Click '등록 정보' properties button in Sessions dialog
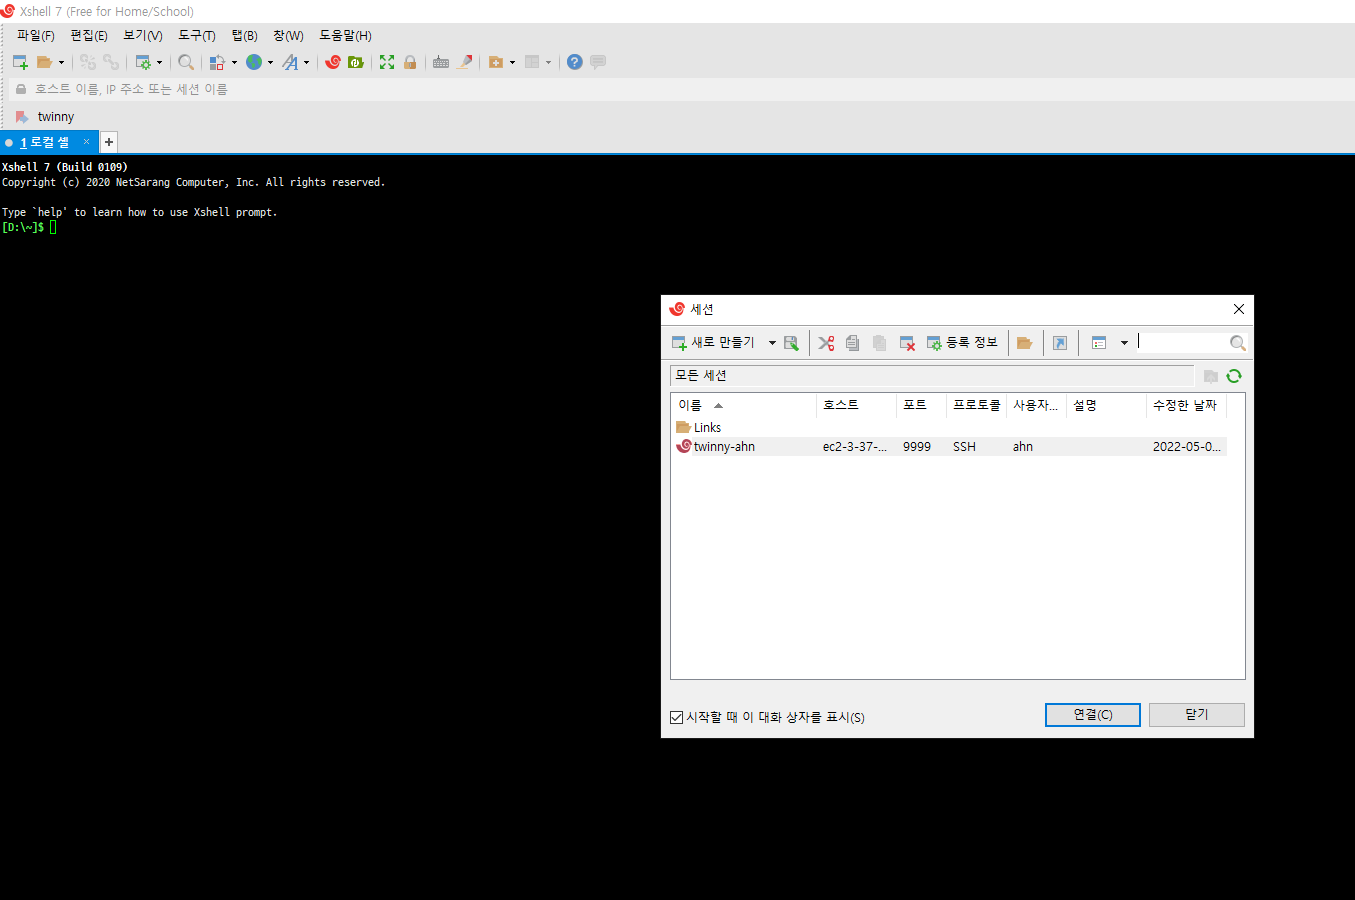This screenshot has height=900, width=1355. (x=962, y=343)
